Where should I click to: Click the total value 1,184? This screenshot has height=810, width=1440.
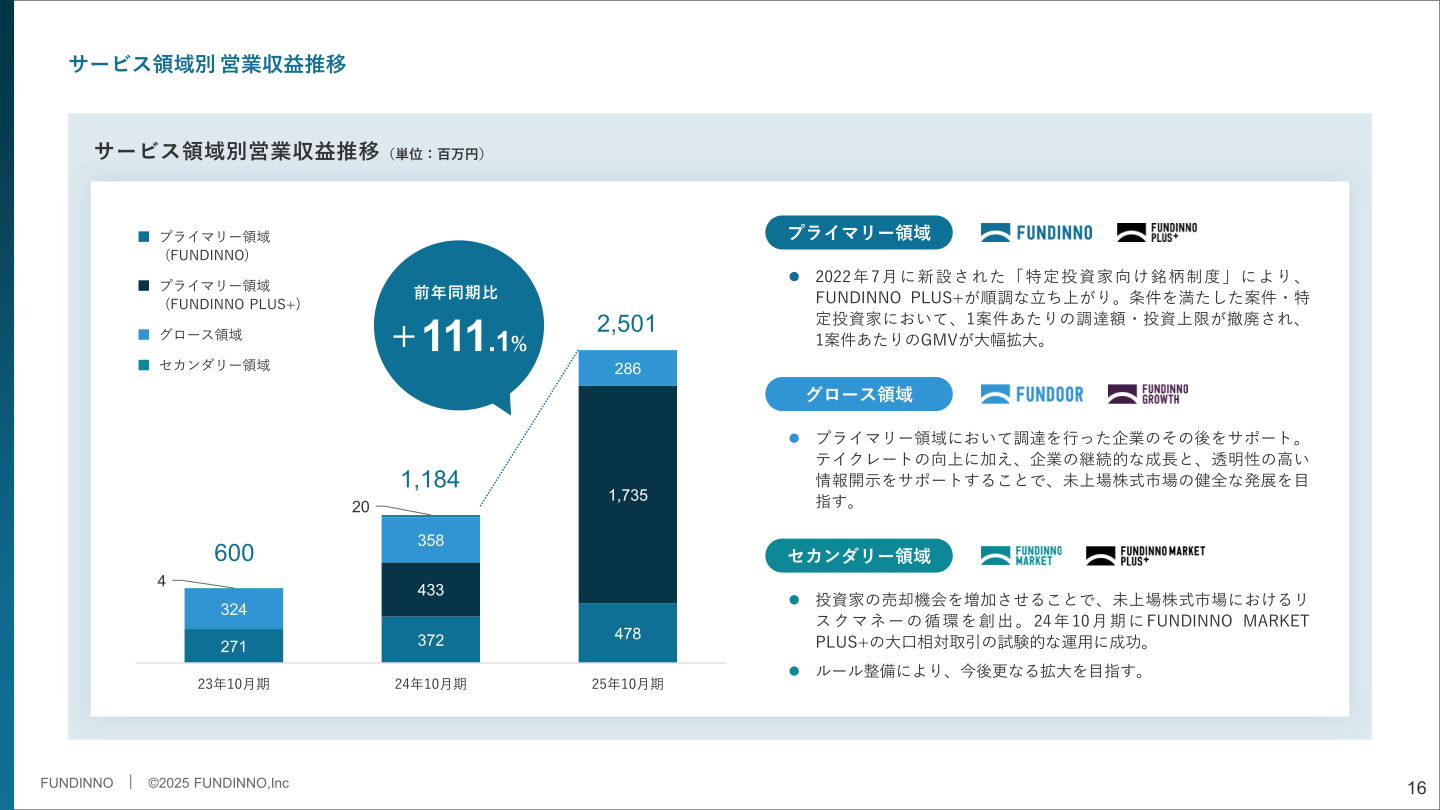(x=430, y=480)
